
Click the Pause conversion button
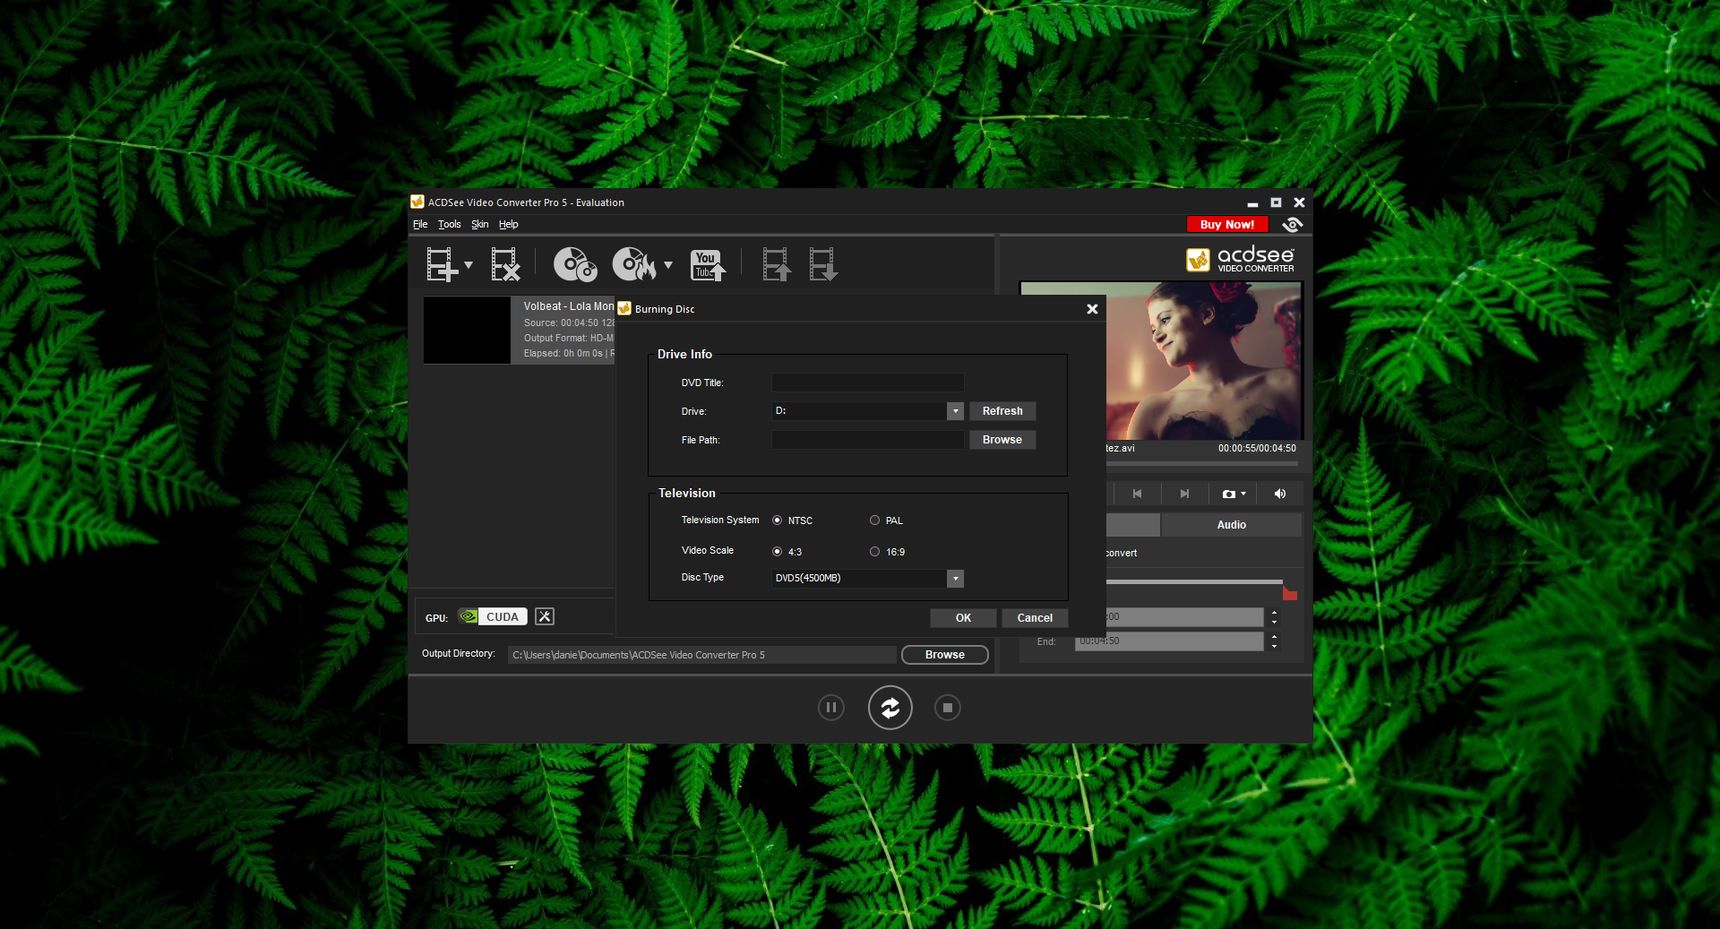(x=831, y=708)
